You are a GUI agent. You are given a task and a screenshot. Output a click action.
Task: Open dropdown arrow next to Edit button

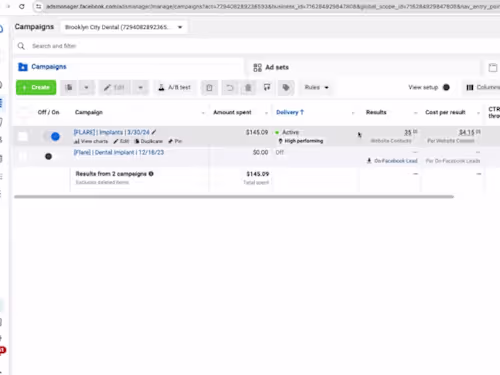[140, 87]
